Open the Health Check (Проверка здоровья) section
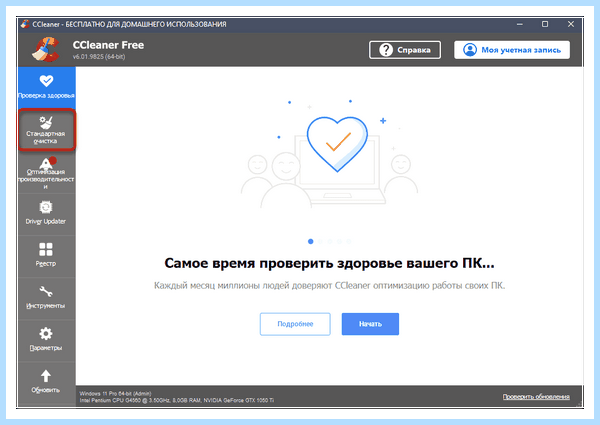The image size is (600, 425). 46,88
